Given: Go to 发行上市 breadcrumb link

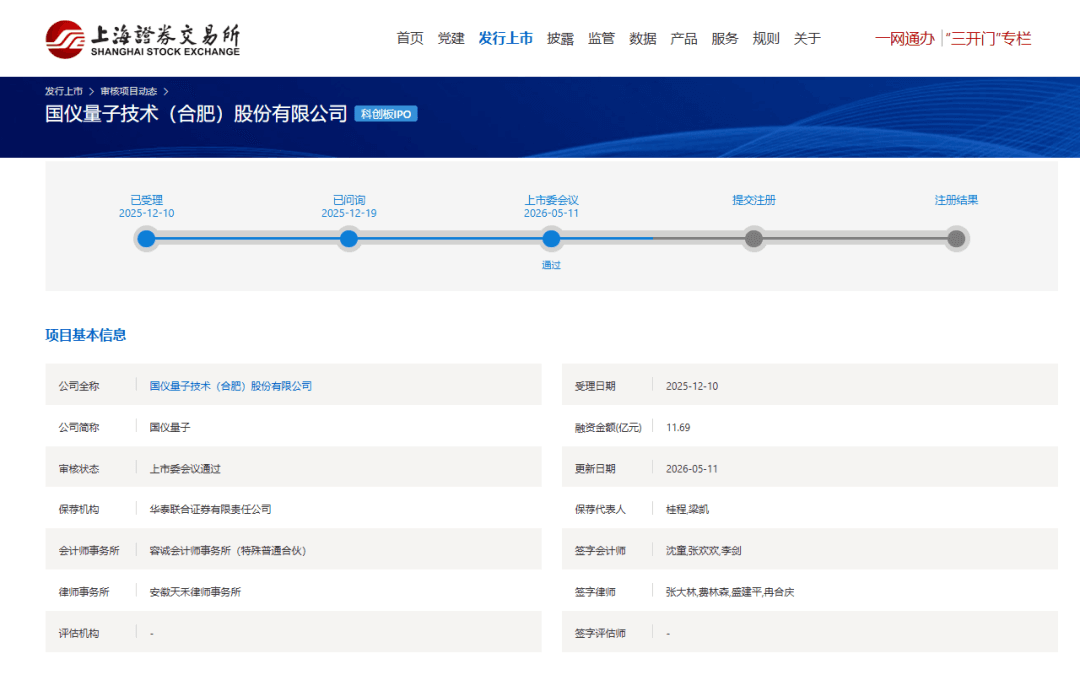Looking at the screenshot, I should [63, 91].
